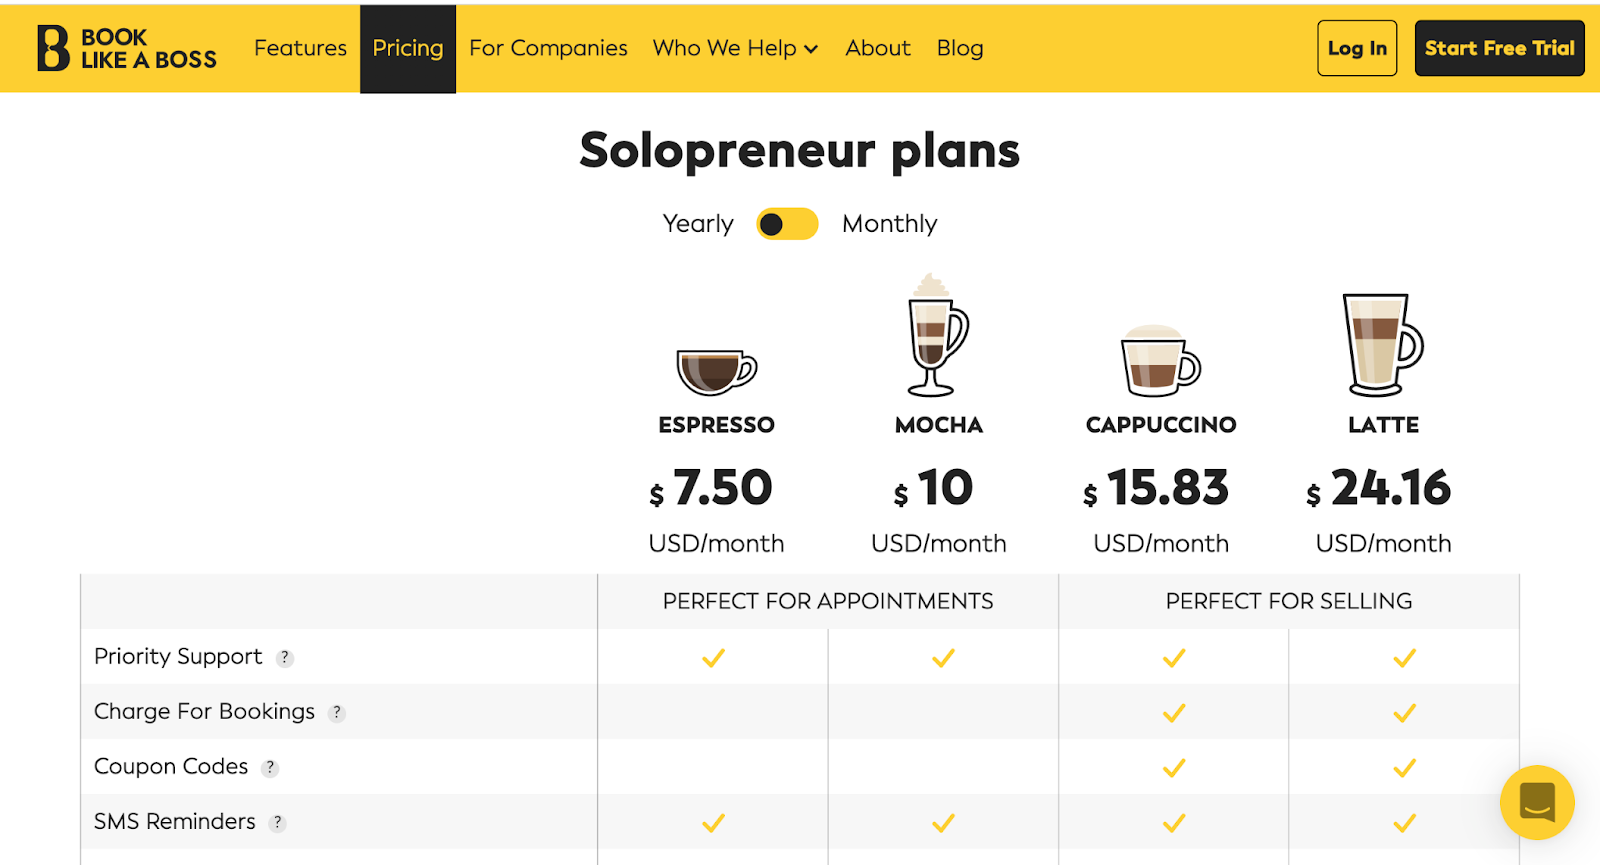1600x865 pixels.
Task: Click SMS Reminders help question mark
Action: 278,823
